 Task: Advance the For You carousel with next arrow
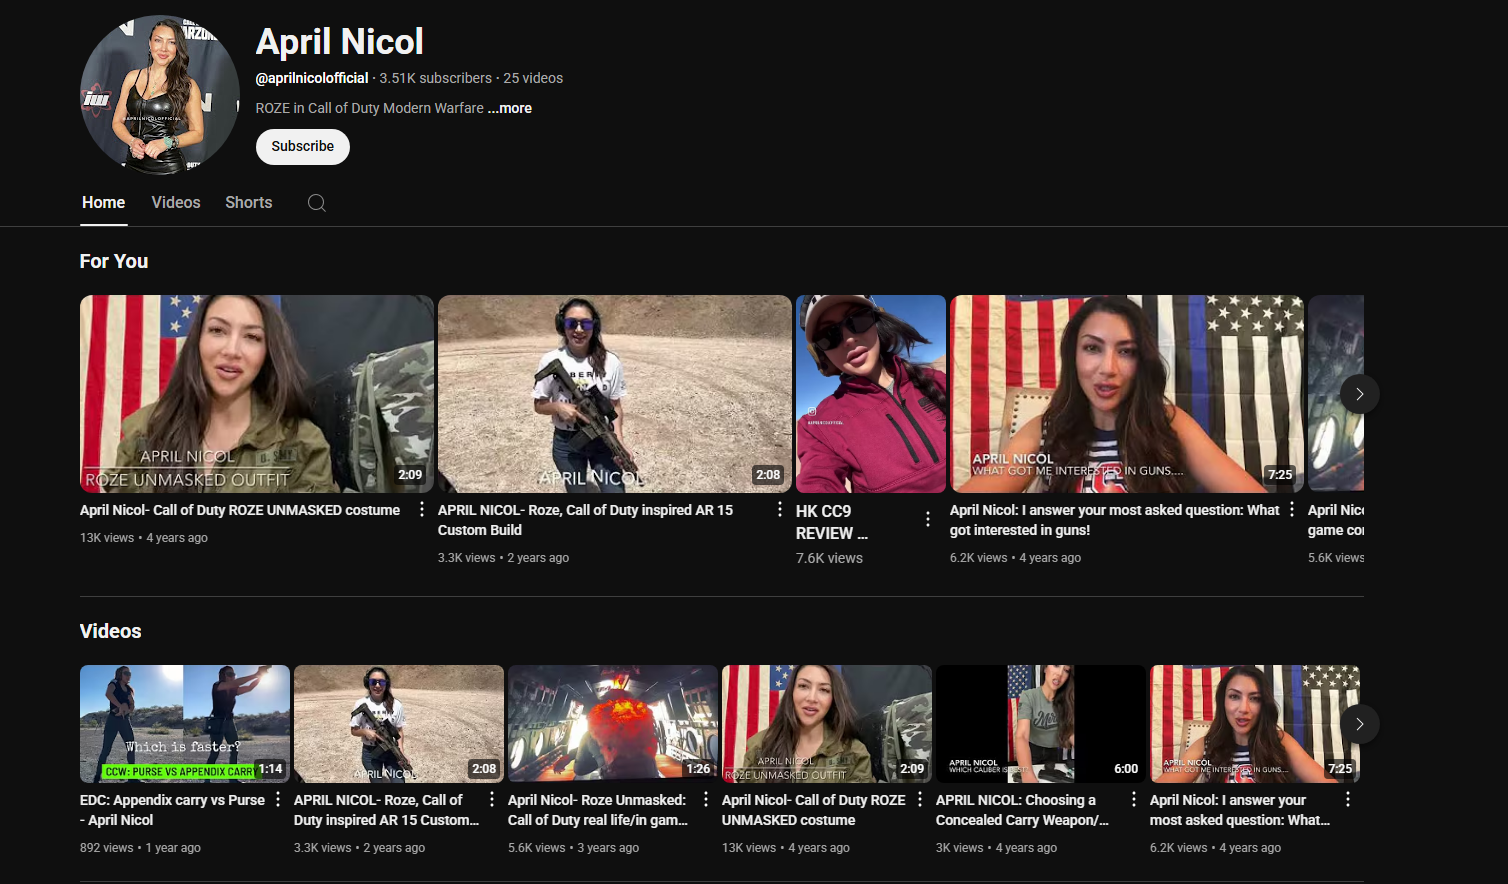point(1359,394)
